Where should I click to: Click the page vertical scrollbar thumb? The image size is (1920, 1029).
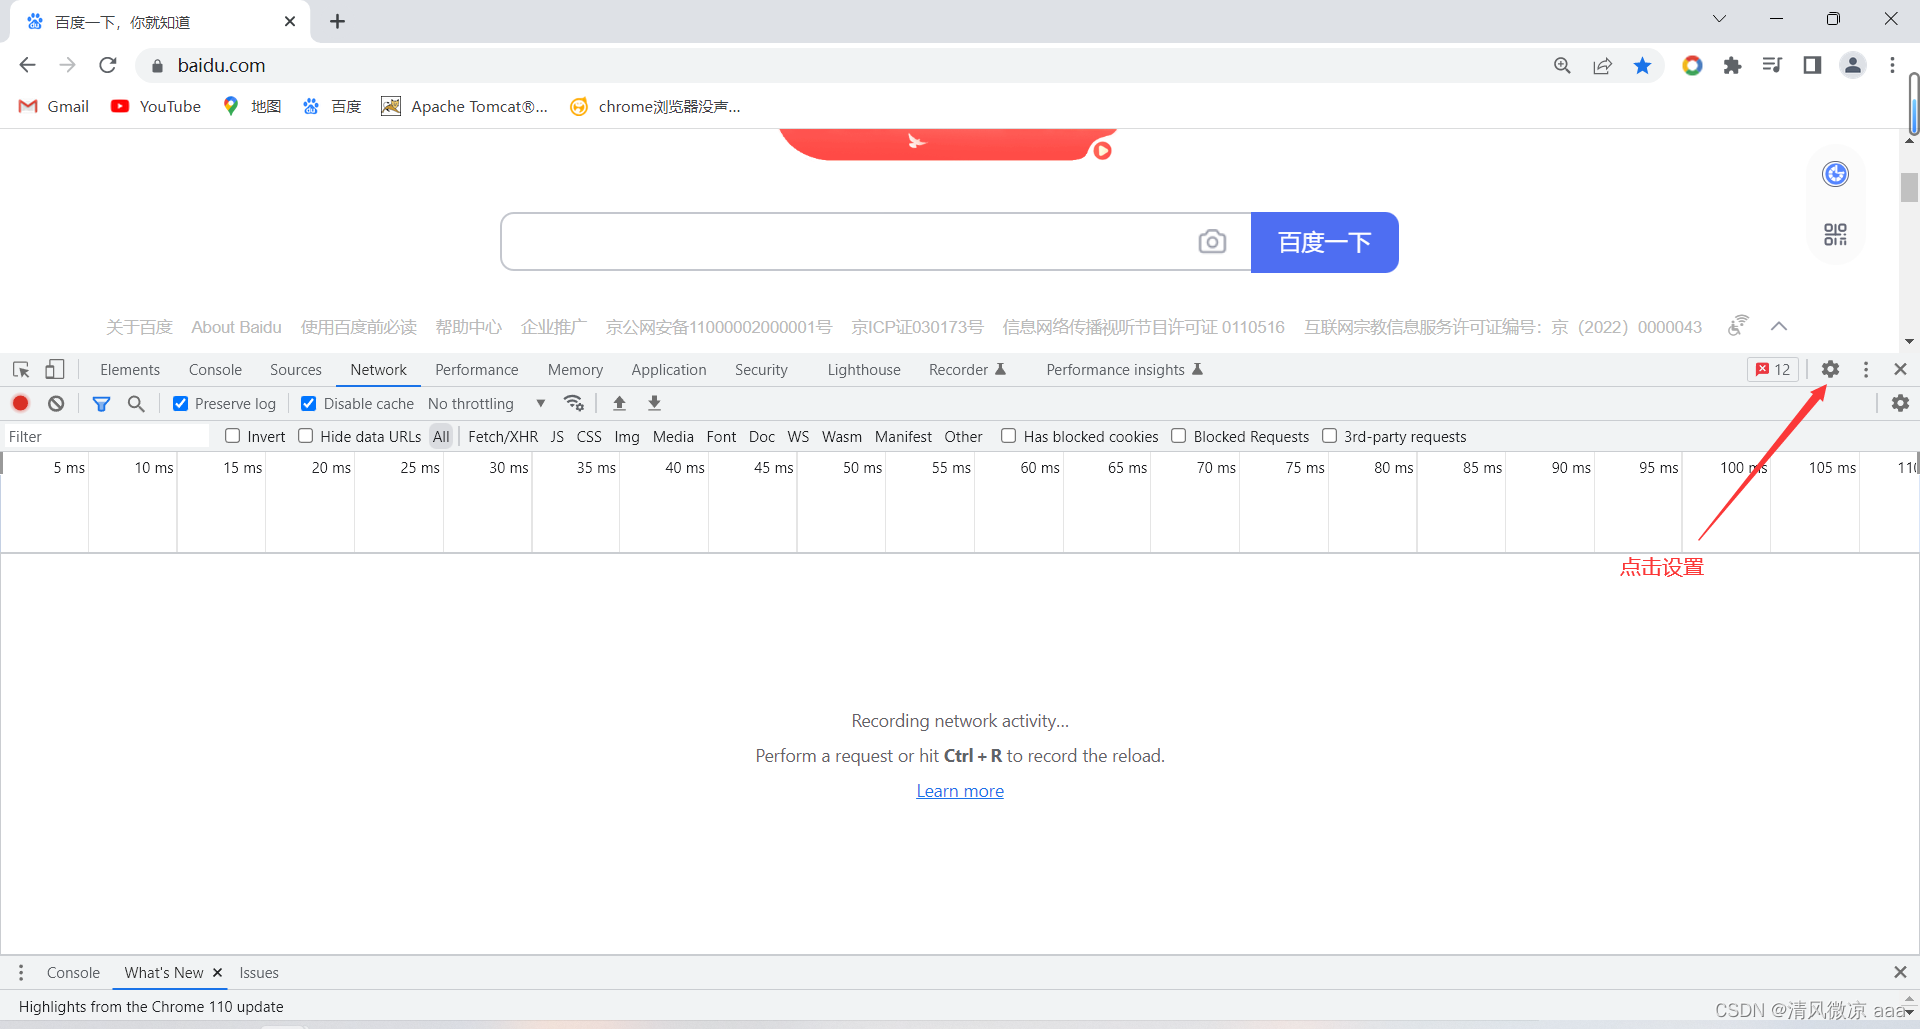tap(1909, 187)
